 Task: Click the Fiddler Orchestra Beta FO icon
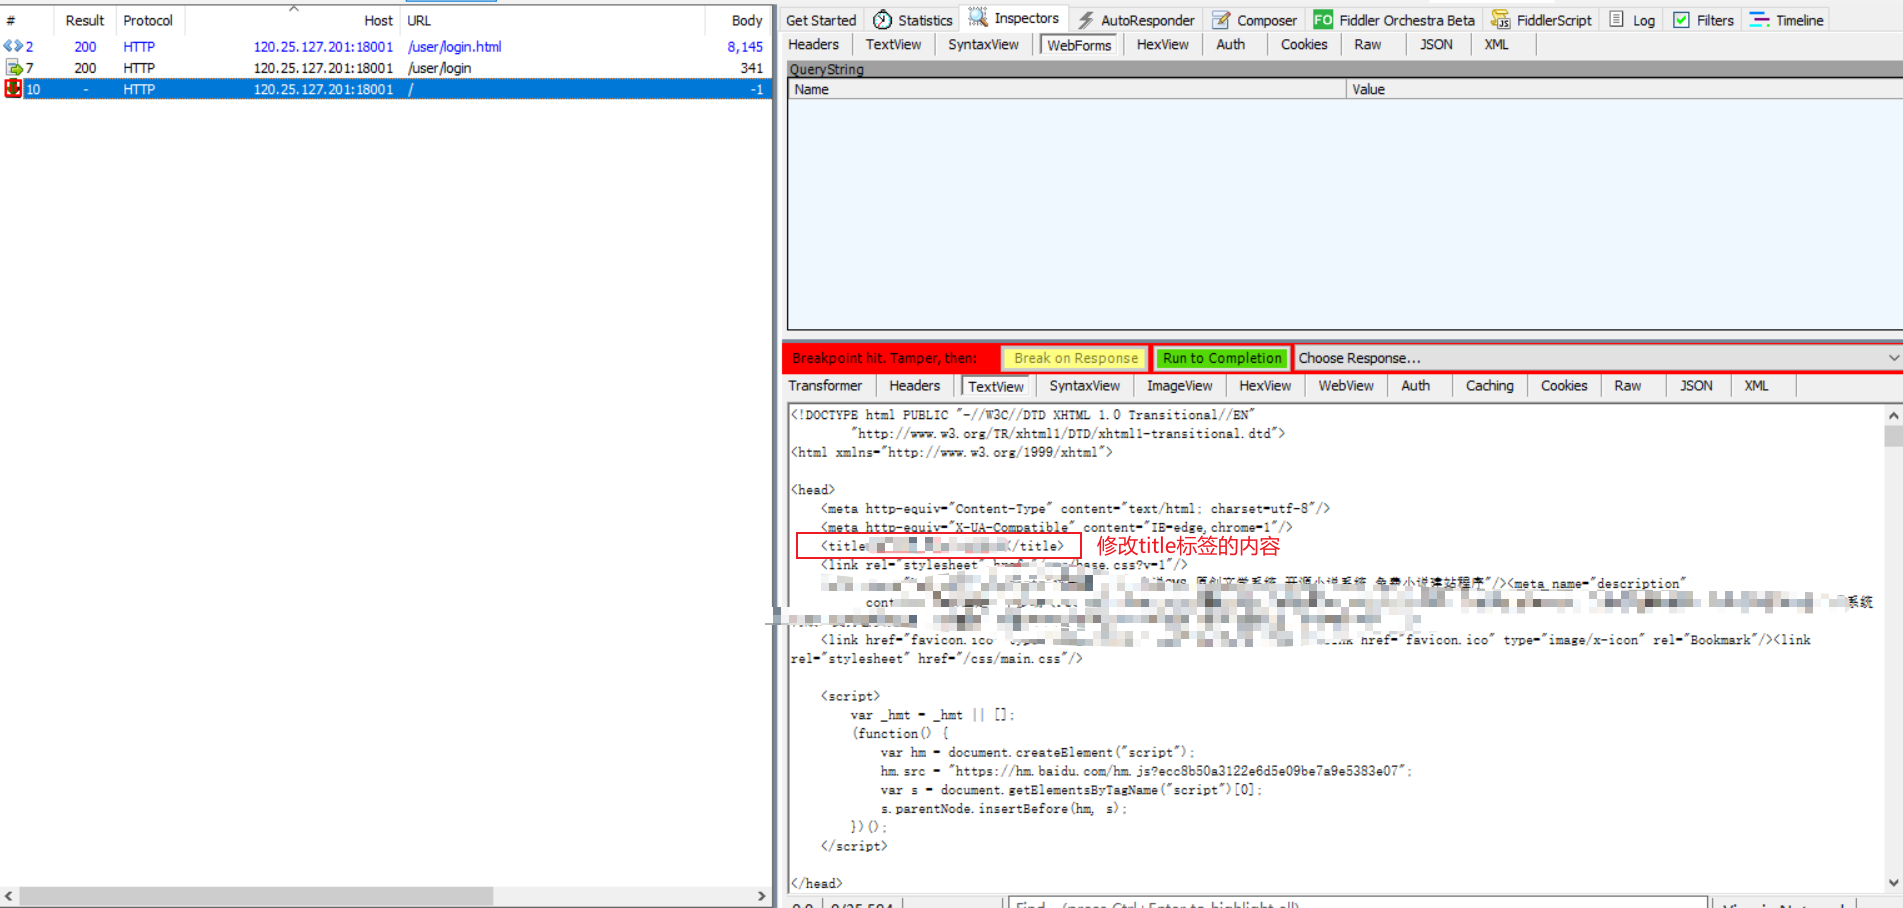tap(1322, 20)
